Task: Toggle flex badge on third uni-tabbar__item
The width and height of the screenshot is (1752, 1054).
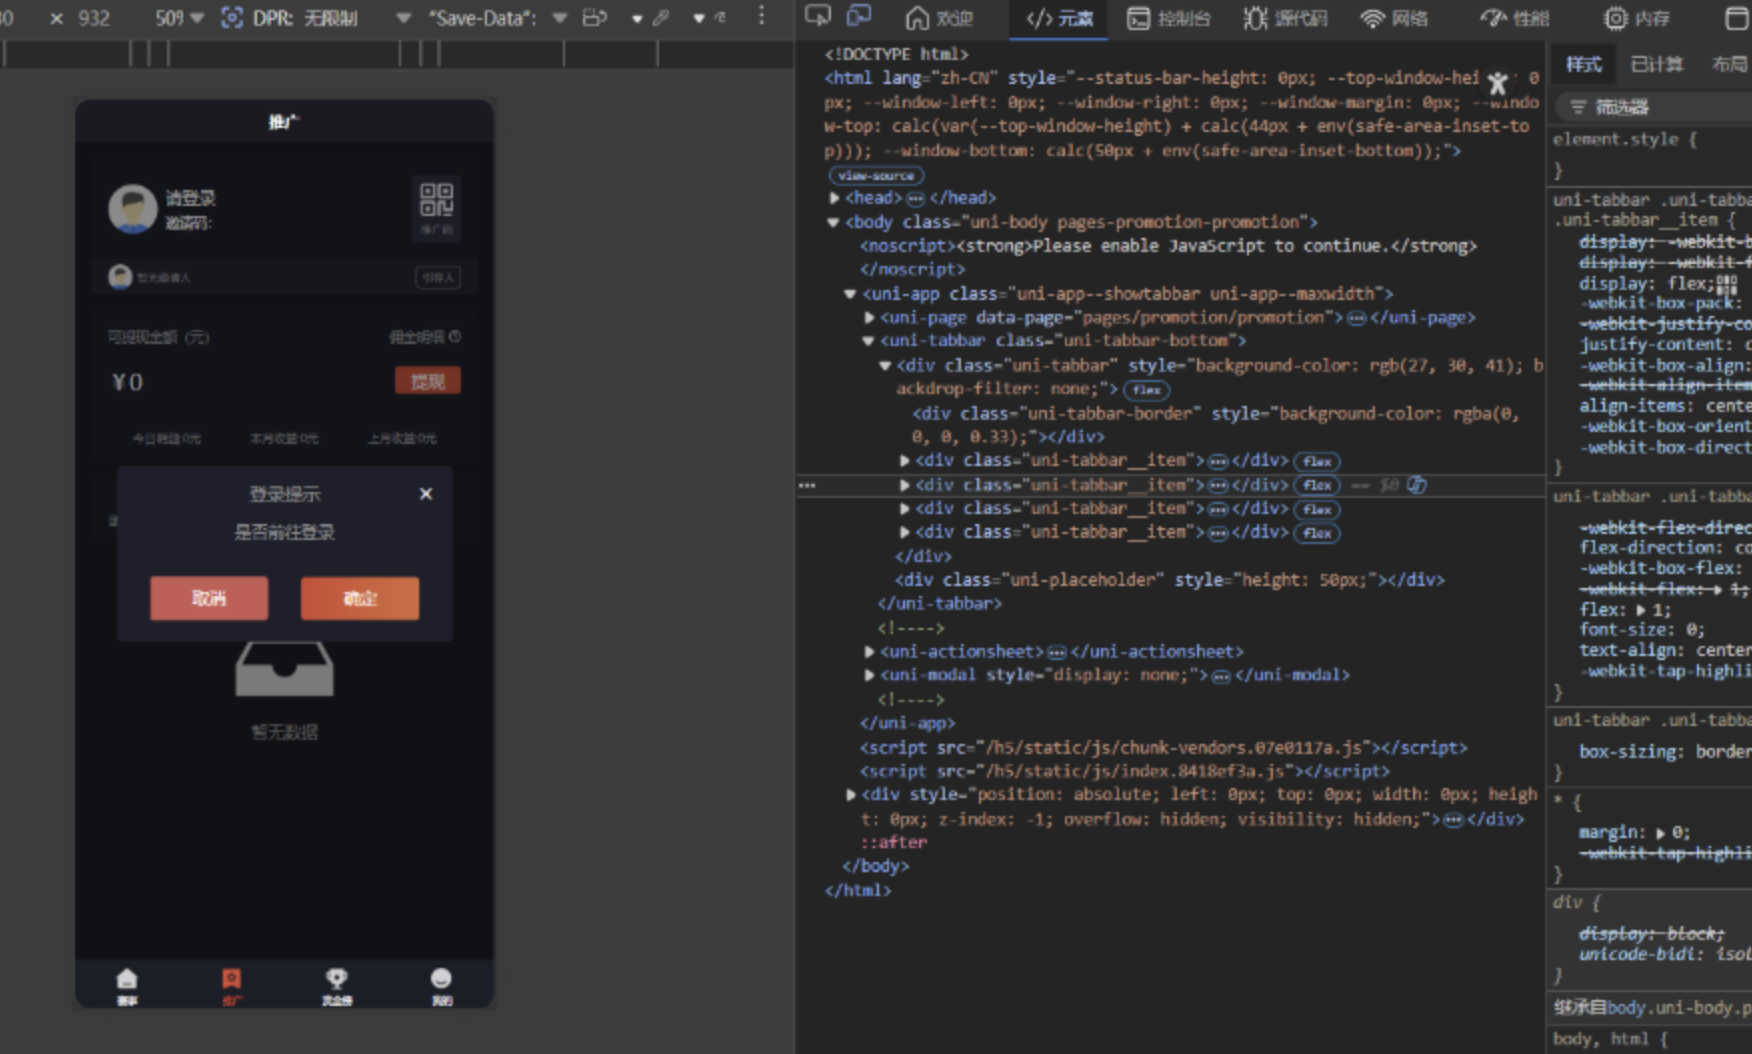Action: click(1317, 509)
